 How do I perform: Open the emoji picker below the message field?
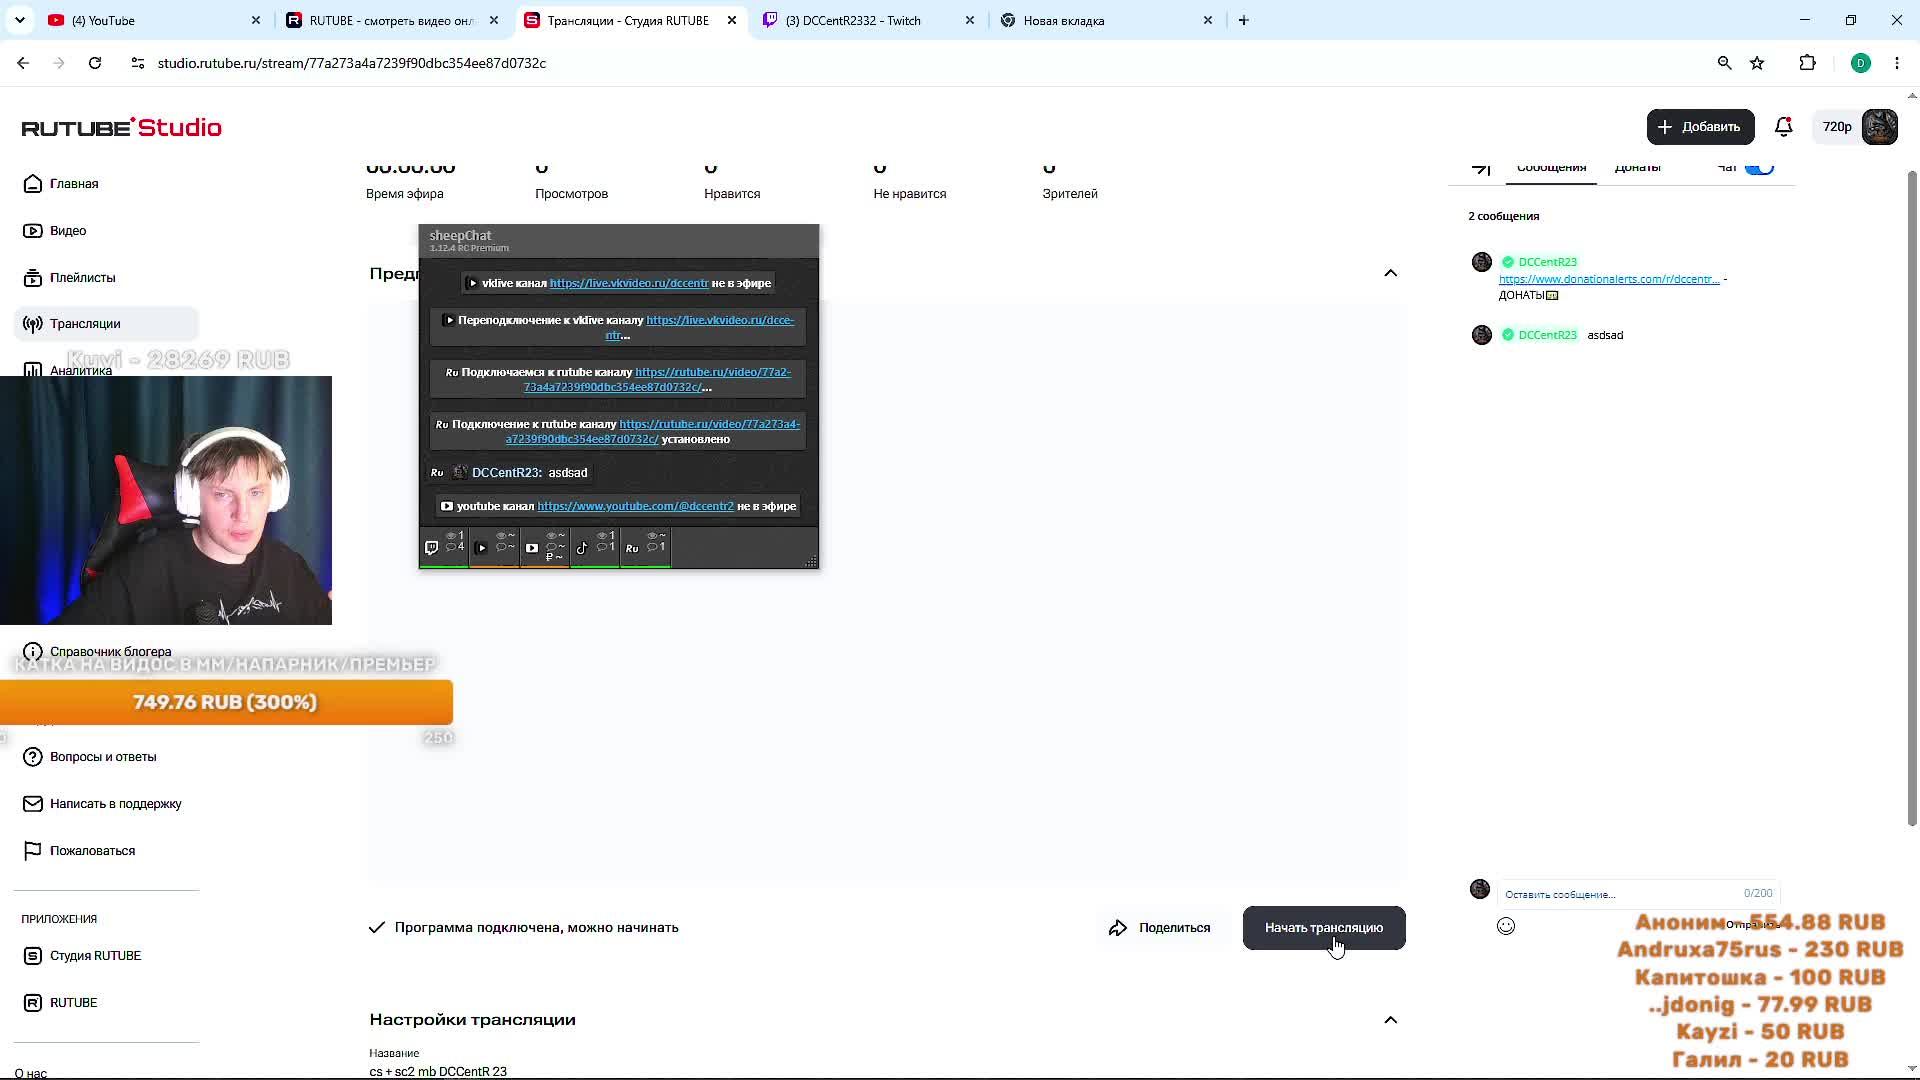(x=1506, y=926)
